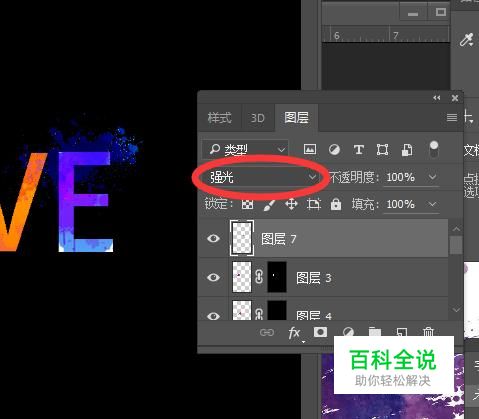Link layers icon at panel bottom

(x=267, y=332)
